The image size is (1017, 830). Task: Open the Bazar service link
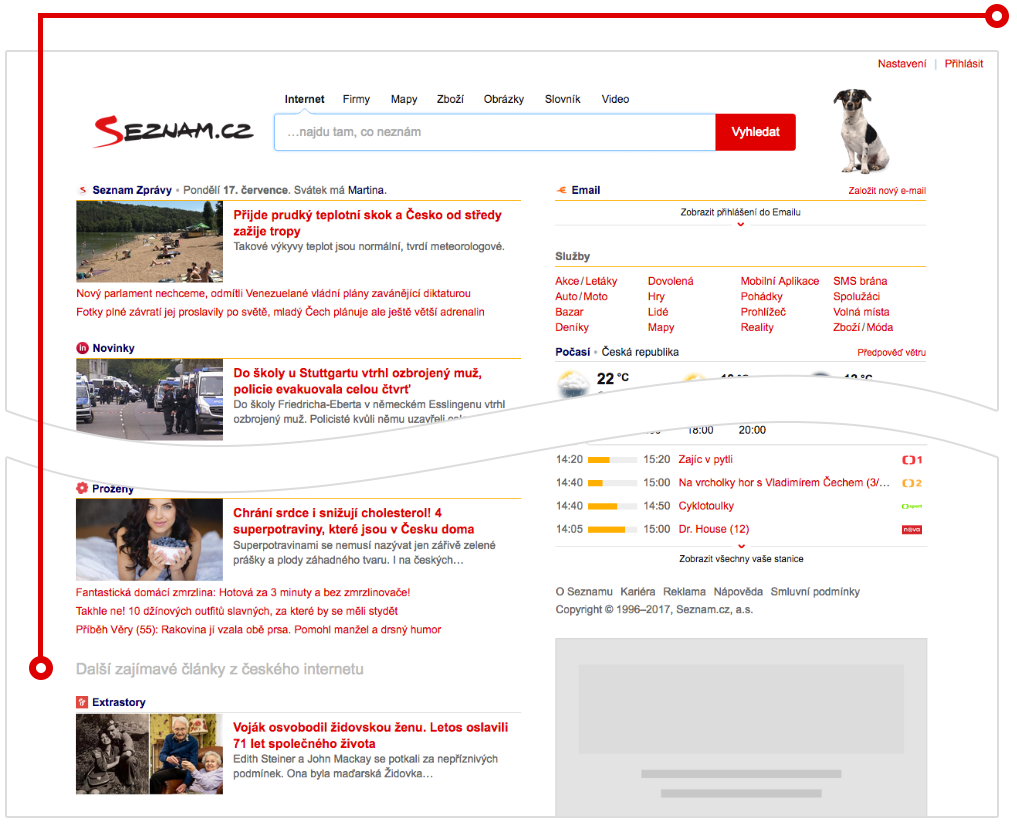[x=569, y=312]
